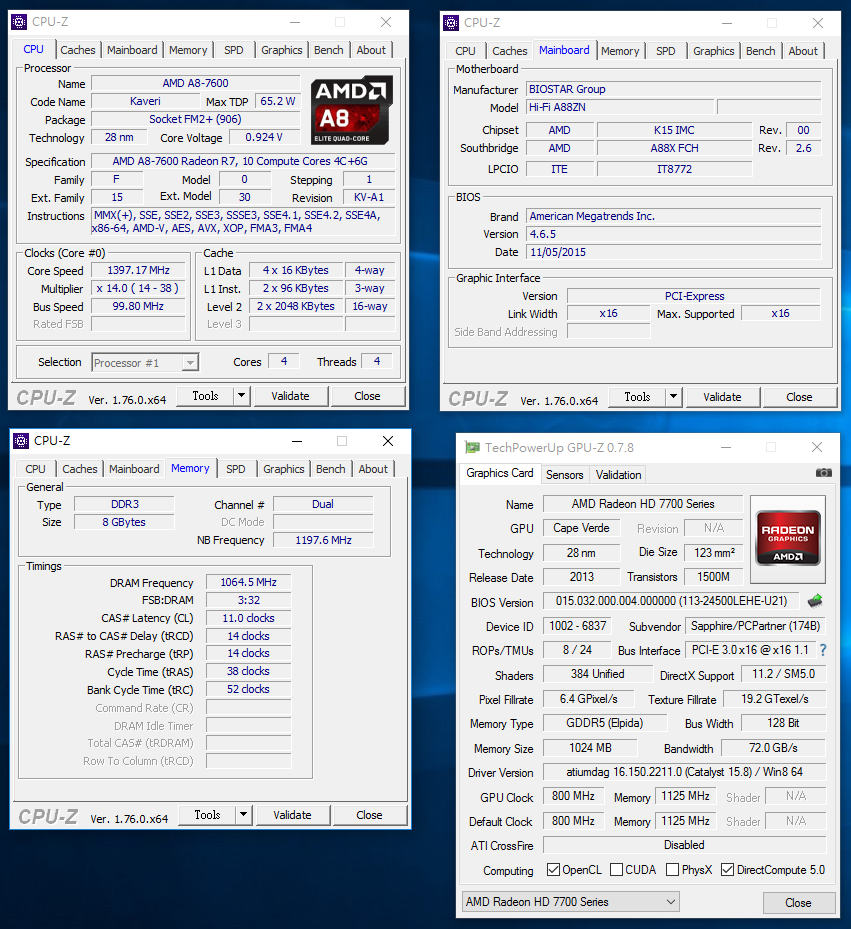
Task: Click the GPU Name field in GPU-Z
Action: (x=643, y=504)
